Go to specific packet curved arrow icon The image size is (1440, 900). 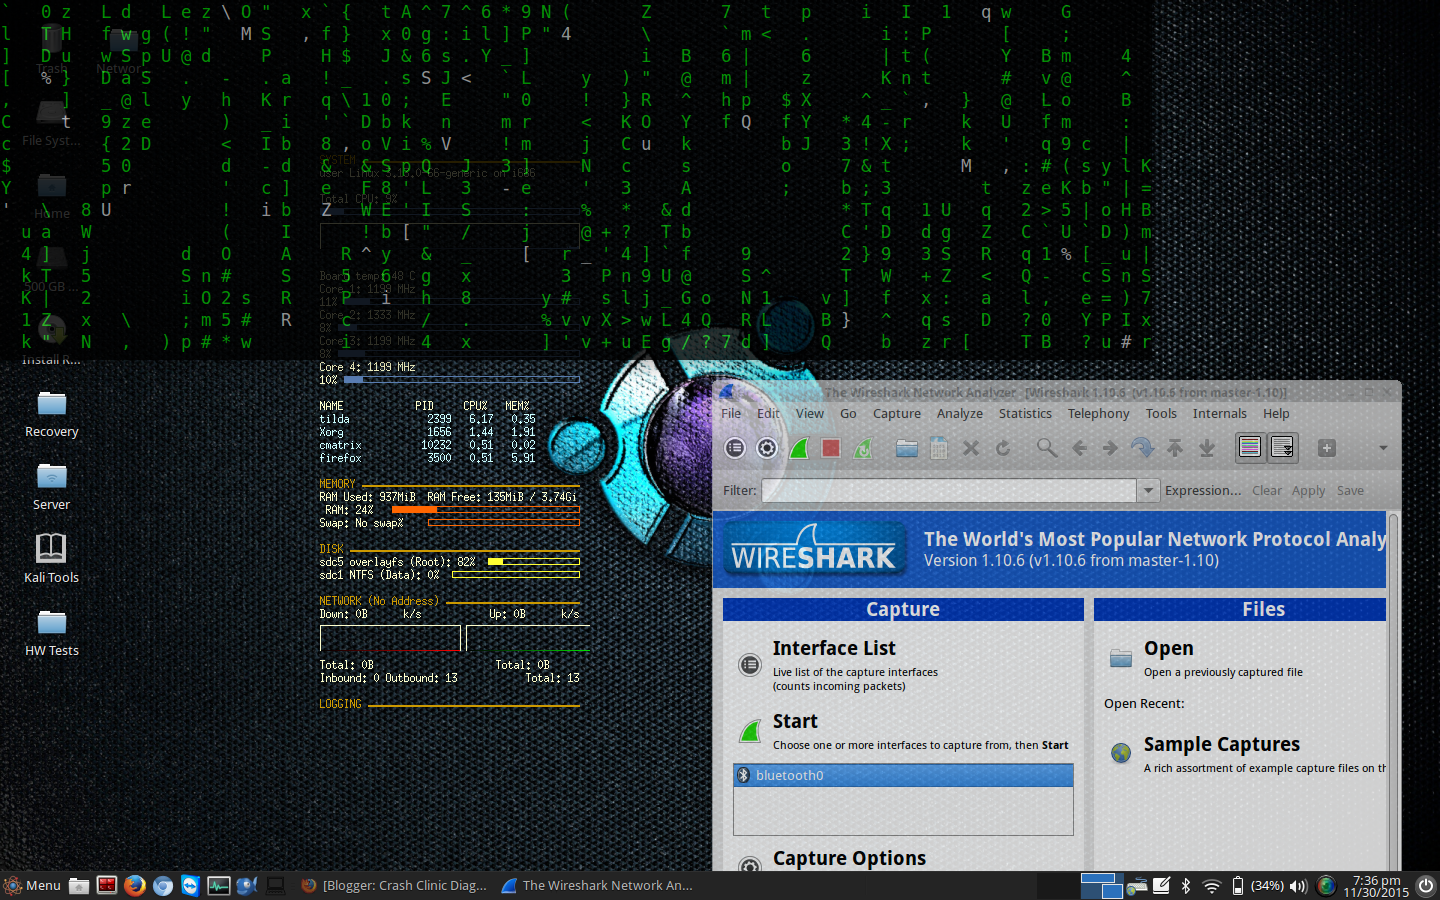[x=1142, y=448]
